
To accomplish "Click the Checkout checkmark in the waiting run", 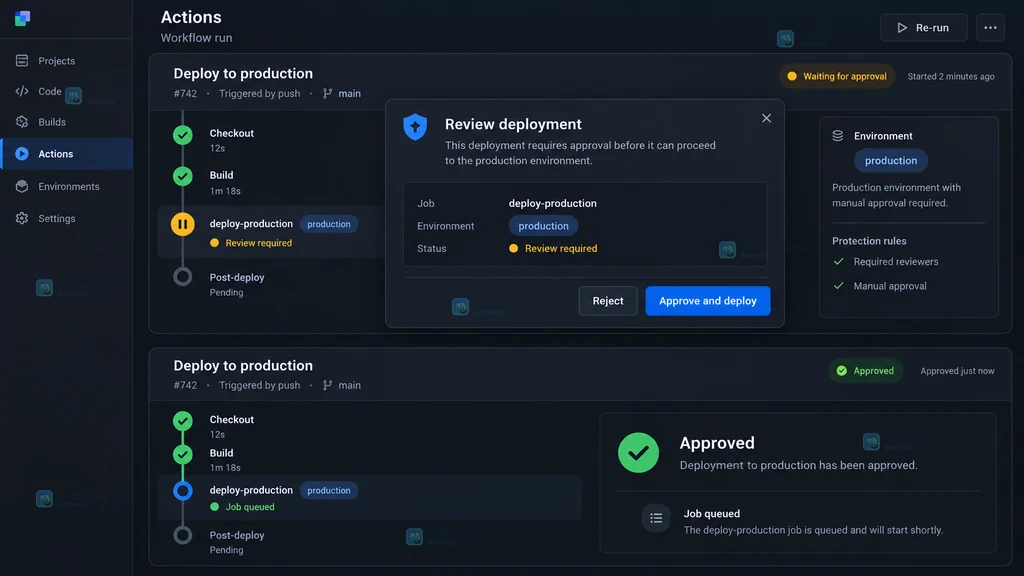I will (183, 135).
